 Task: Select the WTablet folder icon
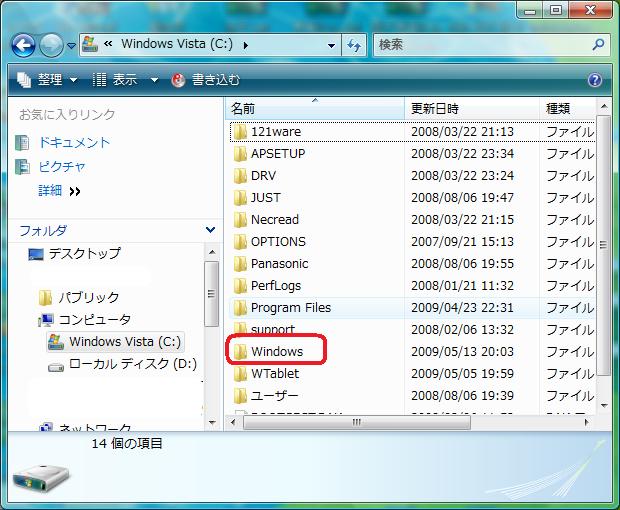tap(240, 374)
